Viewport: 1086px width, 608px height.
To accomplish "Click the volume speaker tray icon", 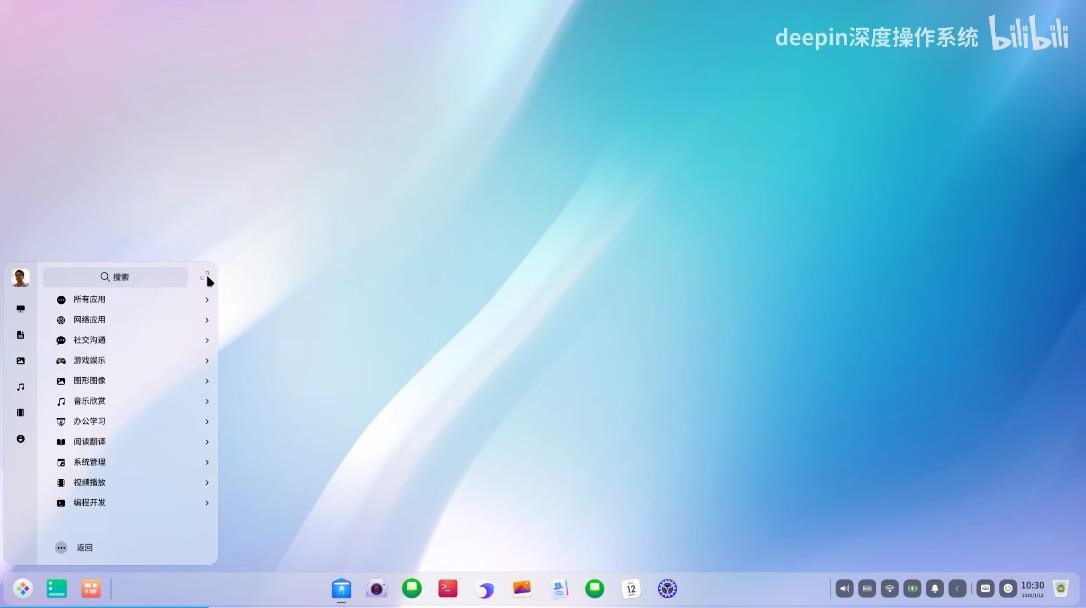I will (x=845, y=589).
